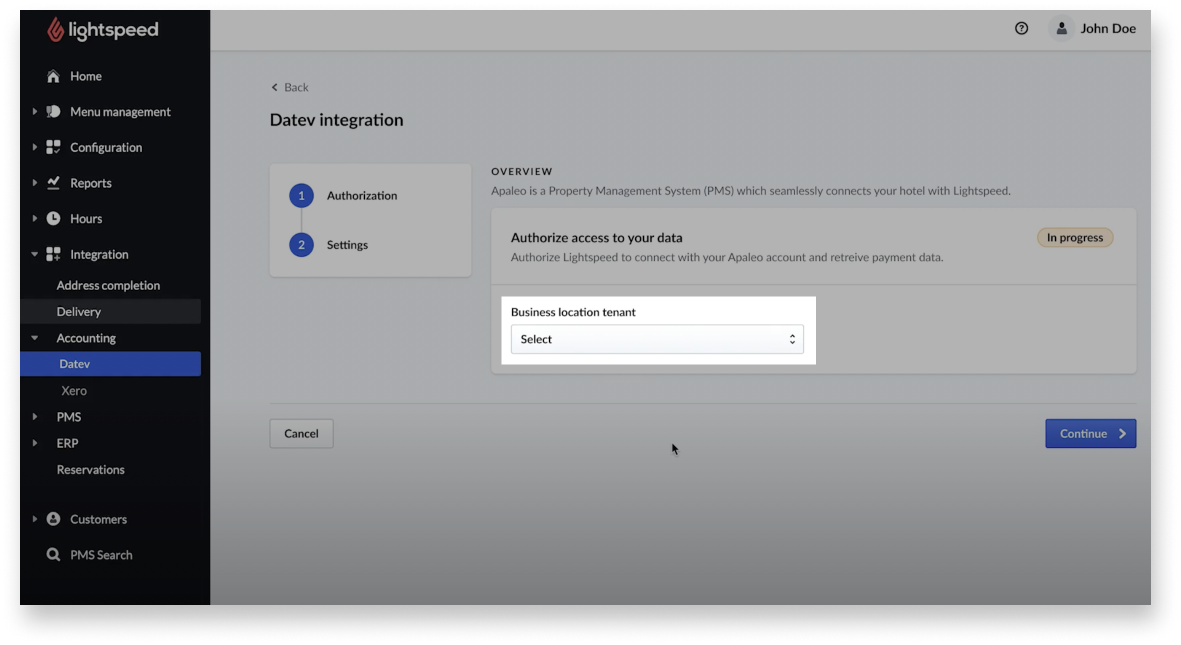Viewport: 1181px width, 645px height.
Task: Expand the Reports section arrow
Action: point(34,182)
